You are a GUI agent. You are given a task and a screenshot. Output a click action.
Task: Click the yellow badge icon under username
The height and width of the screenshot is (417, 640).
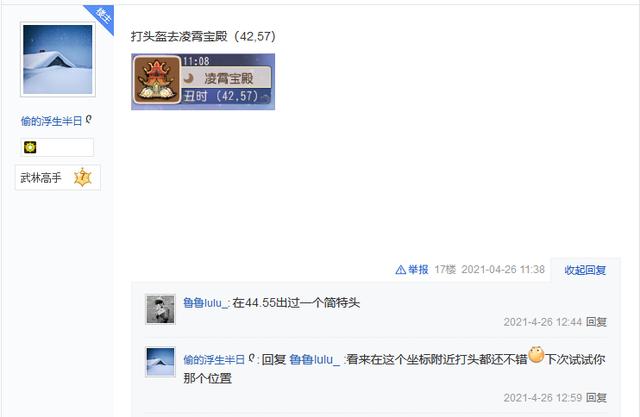coord(30,147)
